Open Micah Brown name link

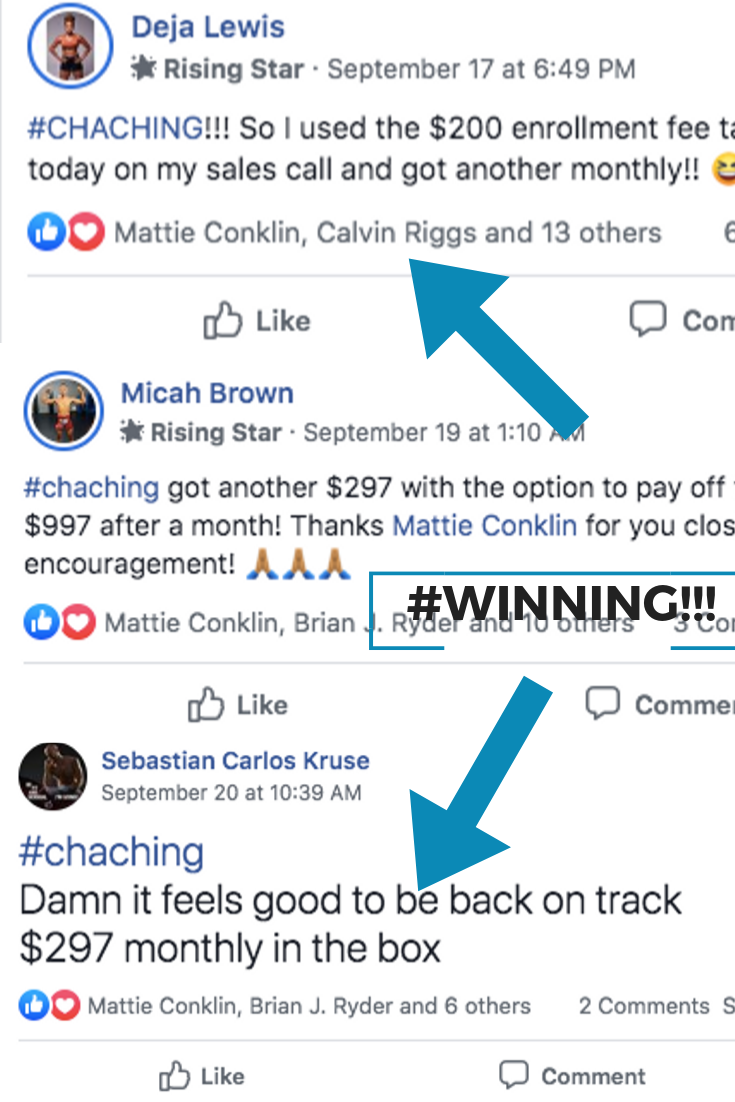(207, 393)
